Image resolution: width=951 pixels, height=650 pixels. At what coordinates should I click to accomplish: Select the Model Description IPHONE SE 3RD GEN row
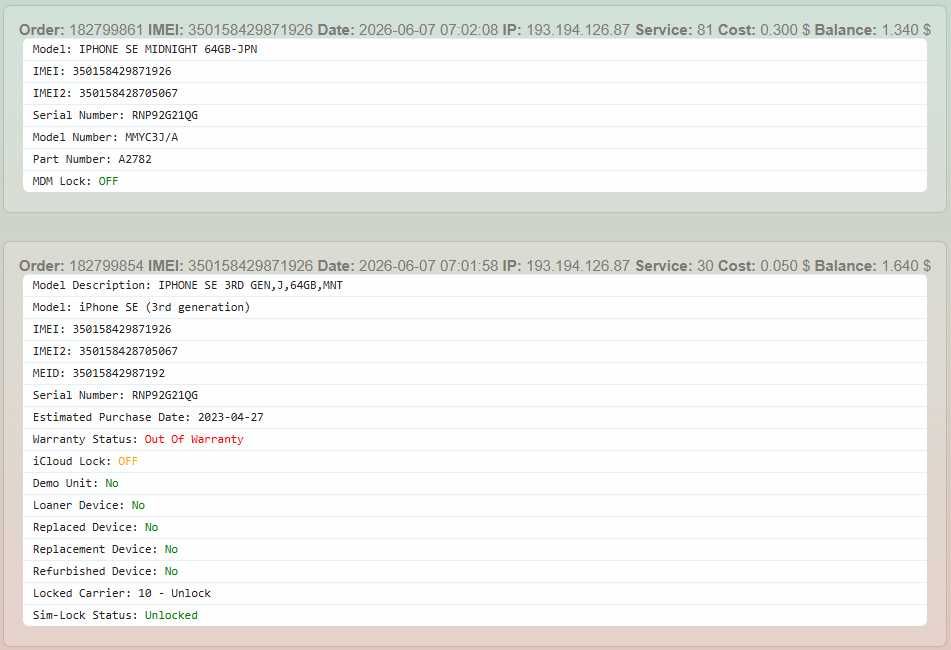click(475, 285)
